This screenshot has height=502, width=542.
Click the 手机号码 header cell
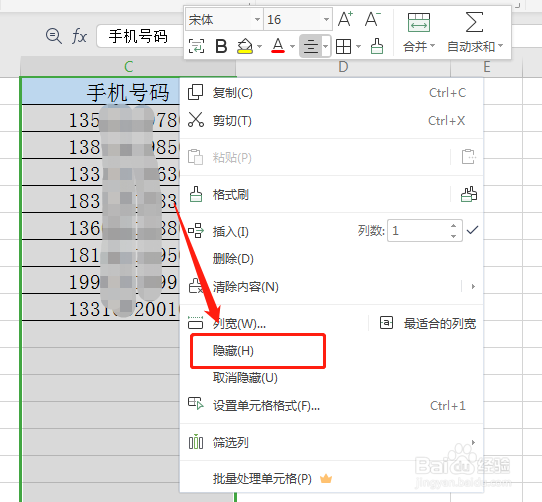coord(101,92)
